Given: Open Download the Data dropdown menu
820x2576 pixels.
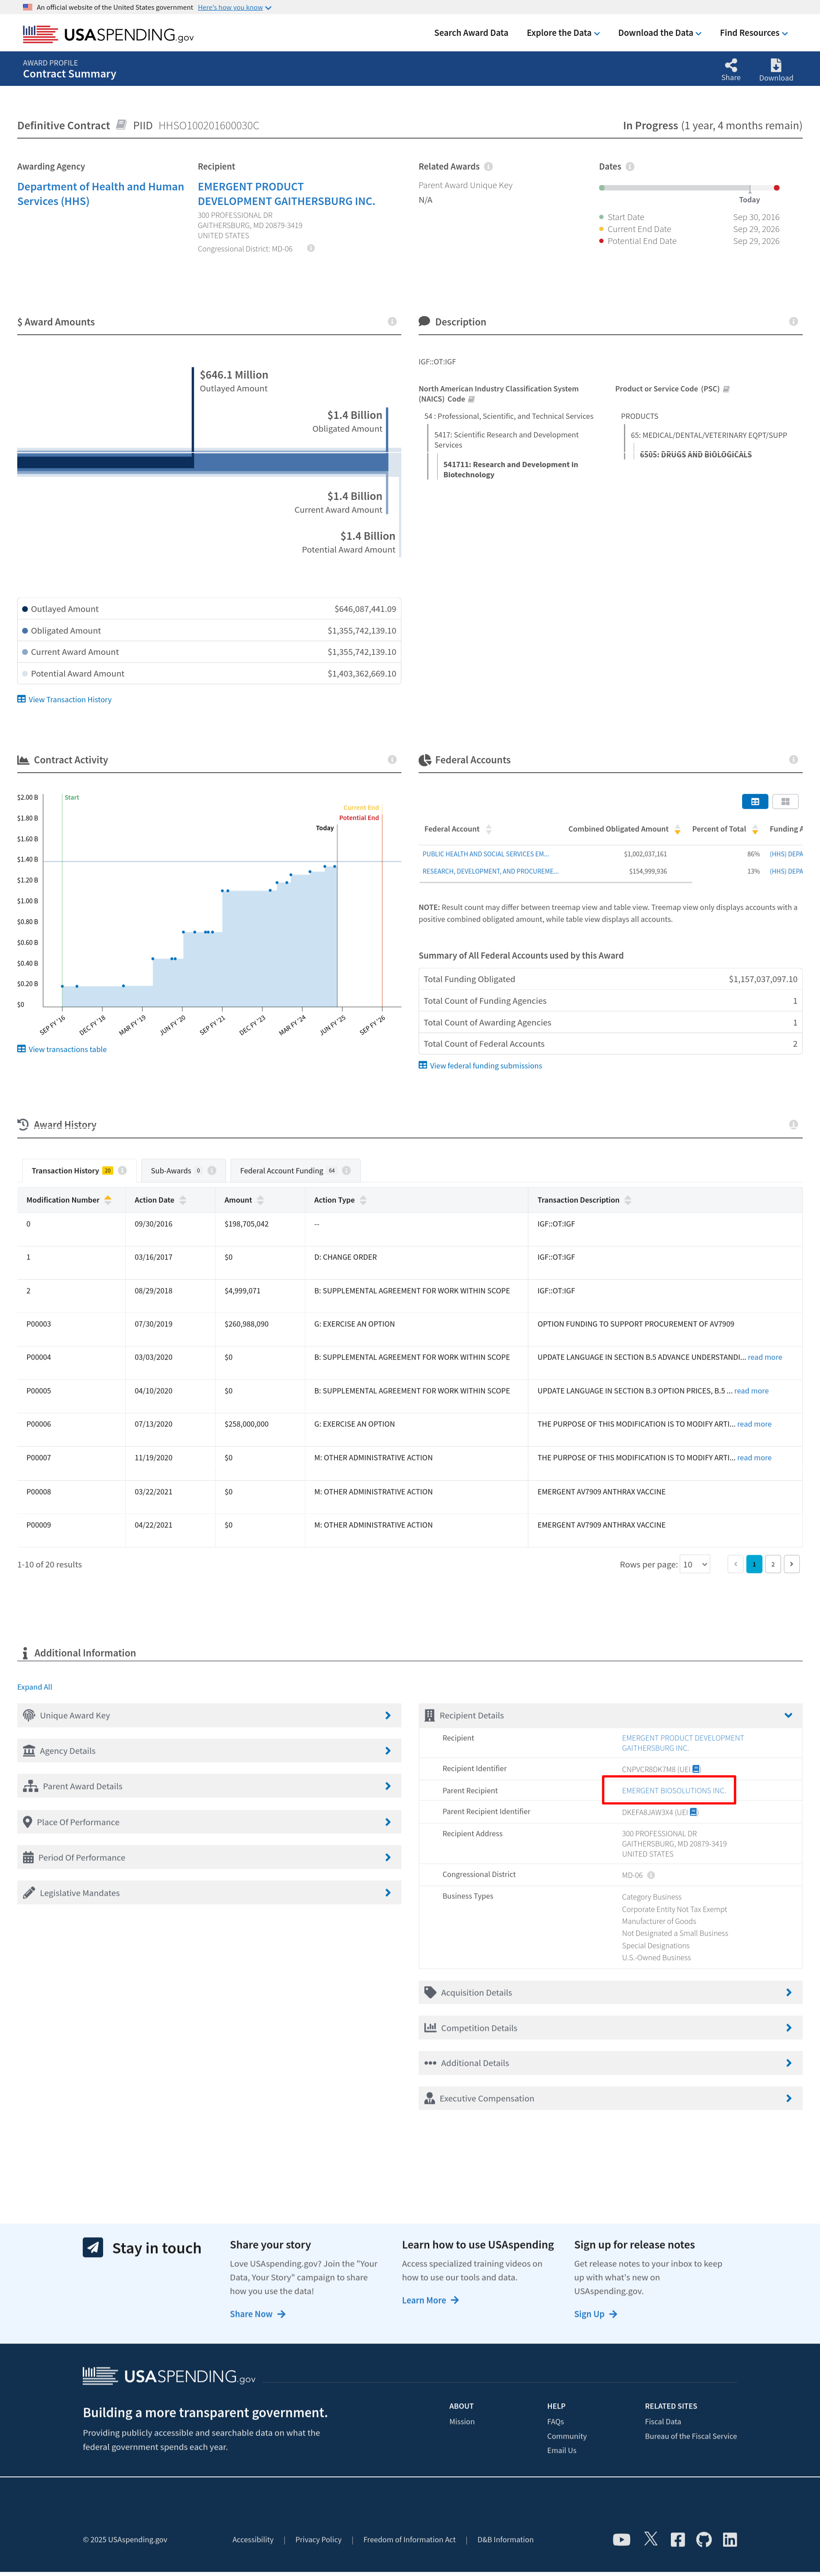Looking at the screenshot, I should (659, 33).
